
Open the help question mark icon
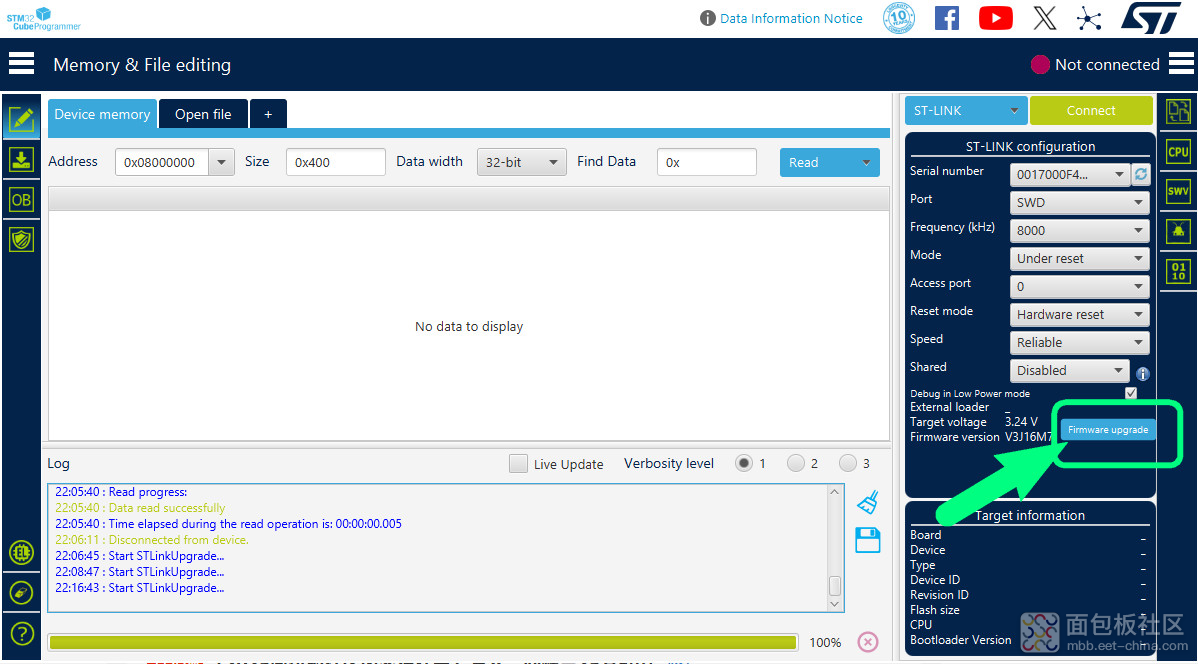coord(21,633)
